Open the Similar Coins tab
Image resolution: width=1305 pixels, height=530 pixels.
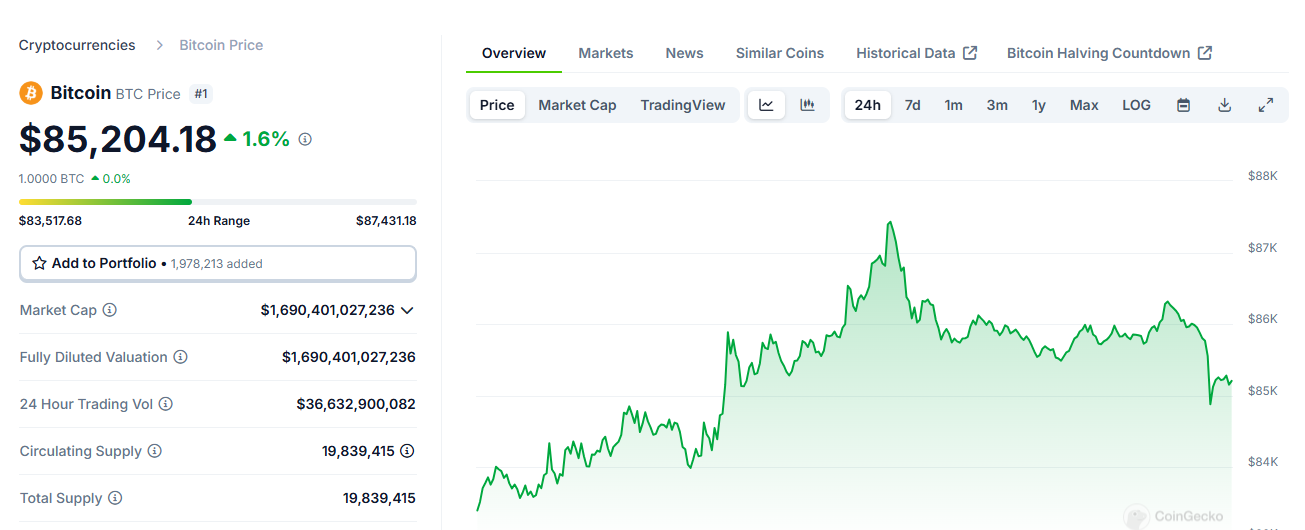pos(780,53)
